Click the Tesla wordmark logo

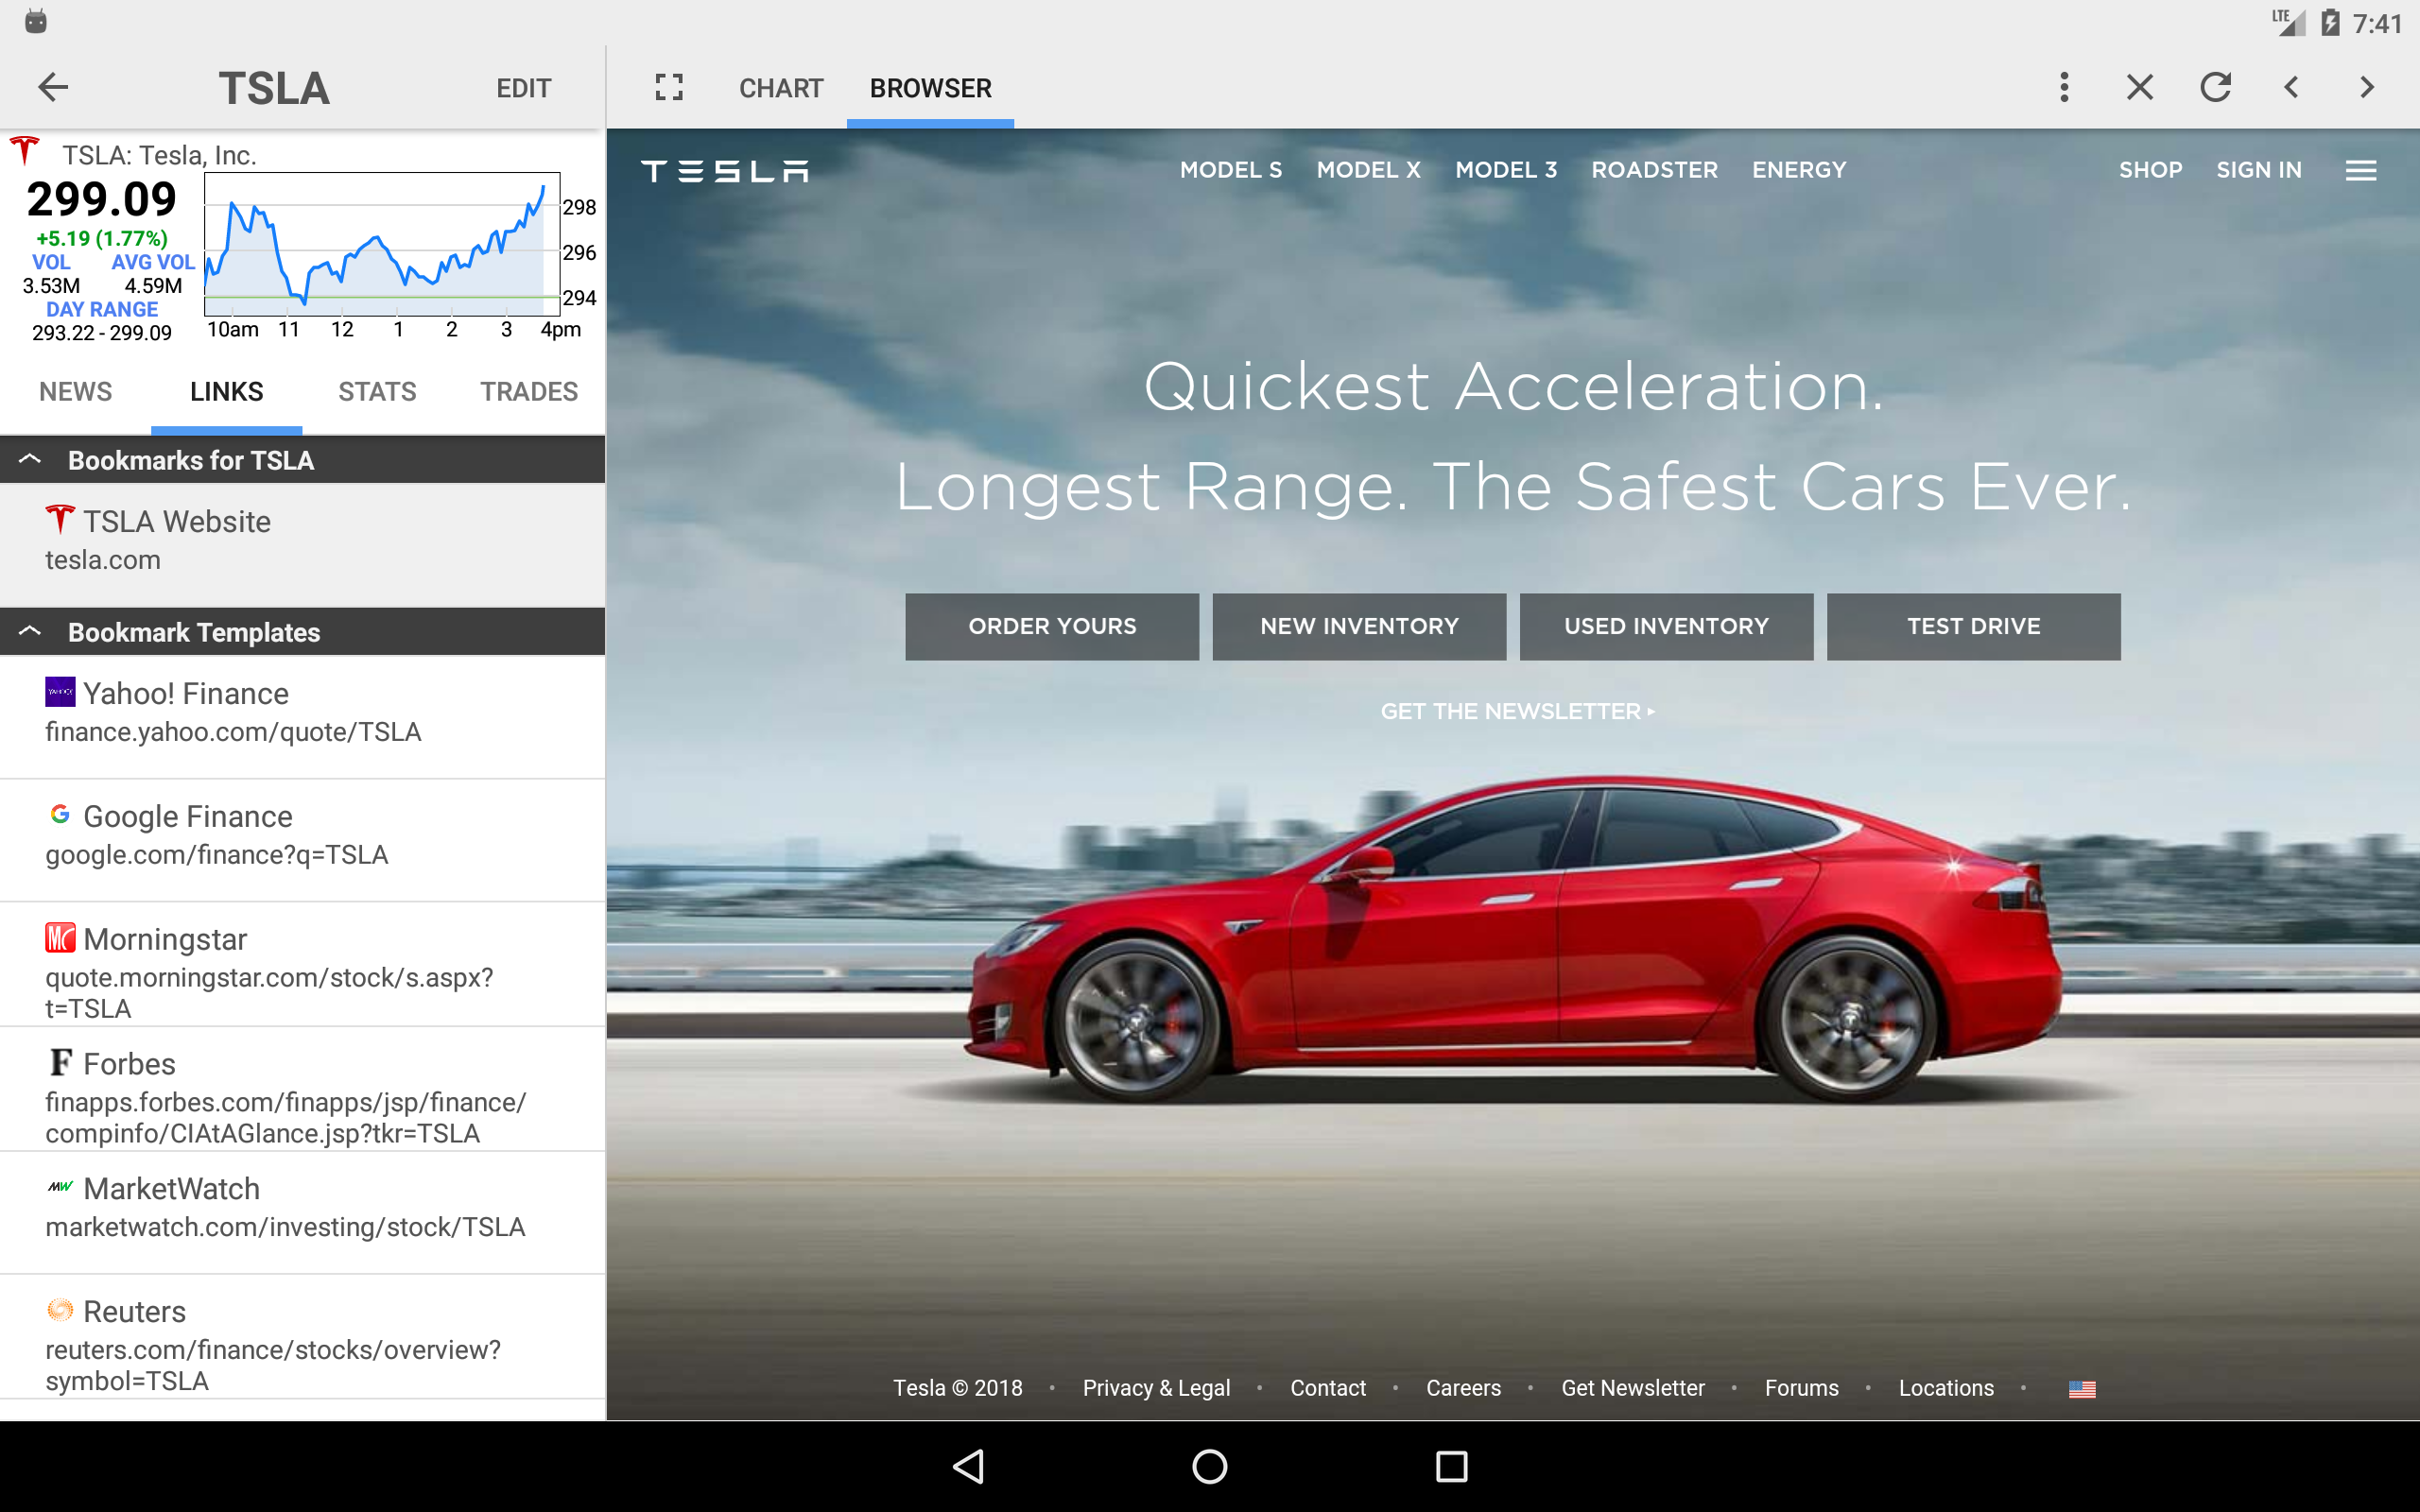pos(725,171)
